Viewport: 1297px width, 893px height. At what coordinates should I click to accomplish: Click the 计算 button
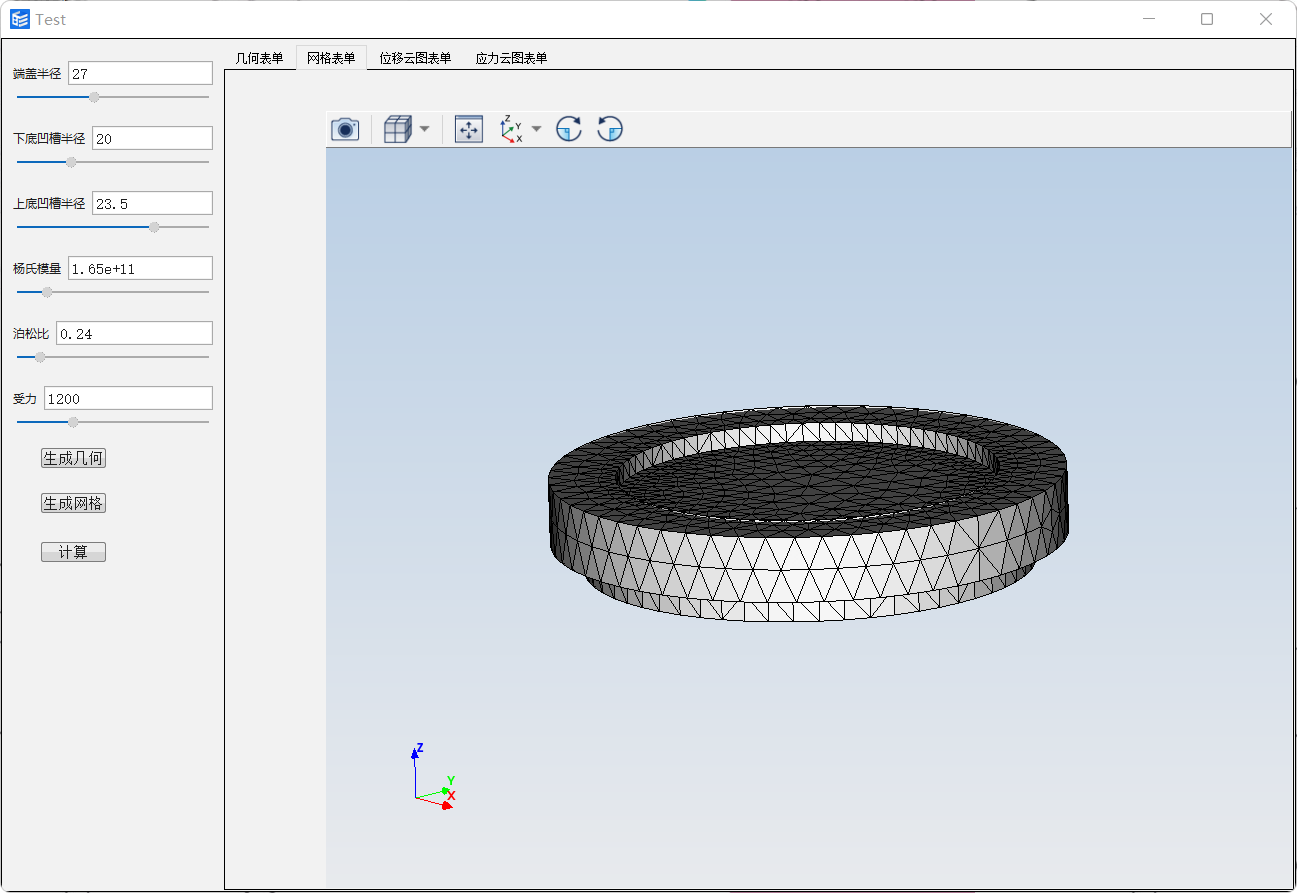click(73, 552)
